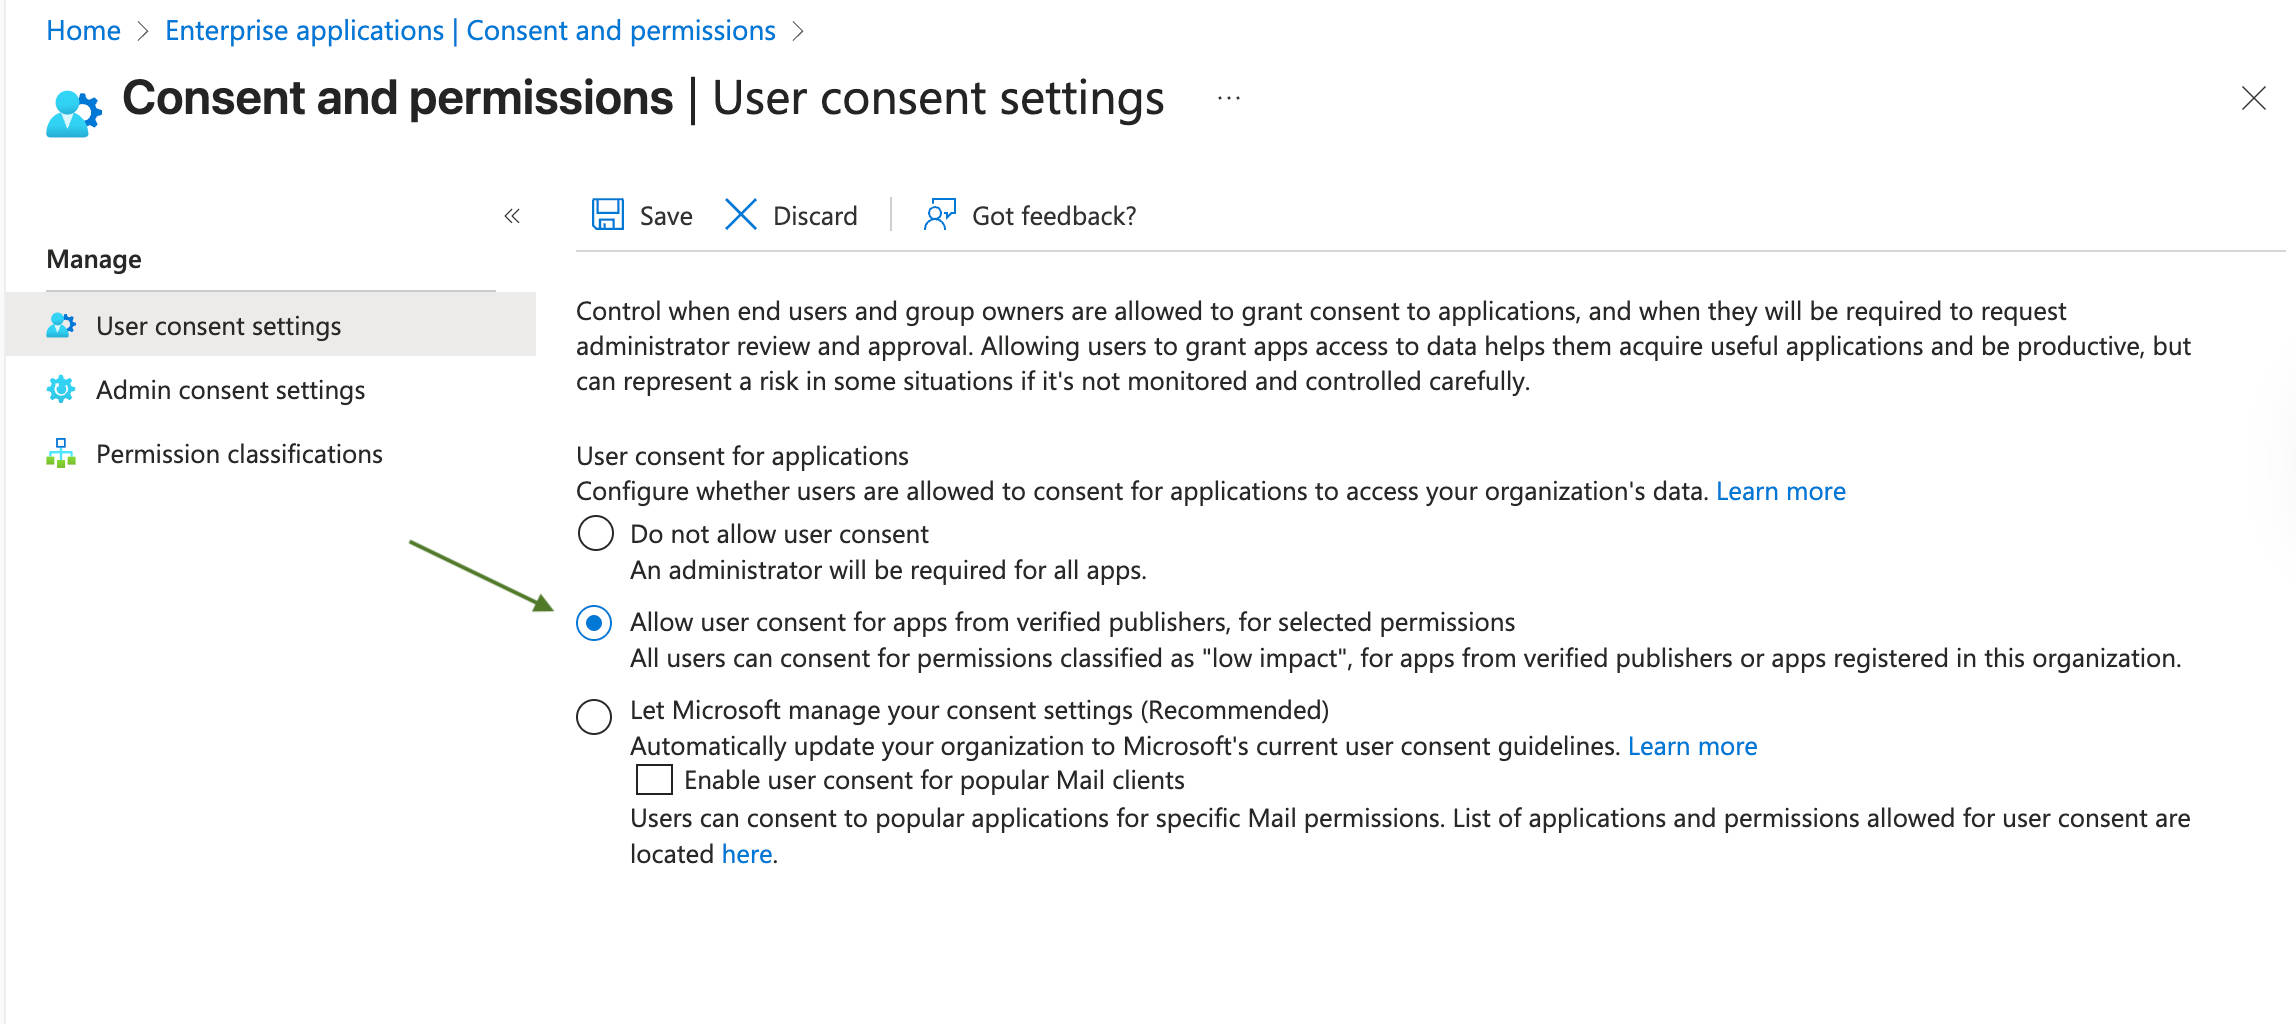
Task: Select the Do not allow user consent option
Action: pos(595,533)
